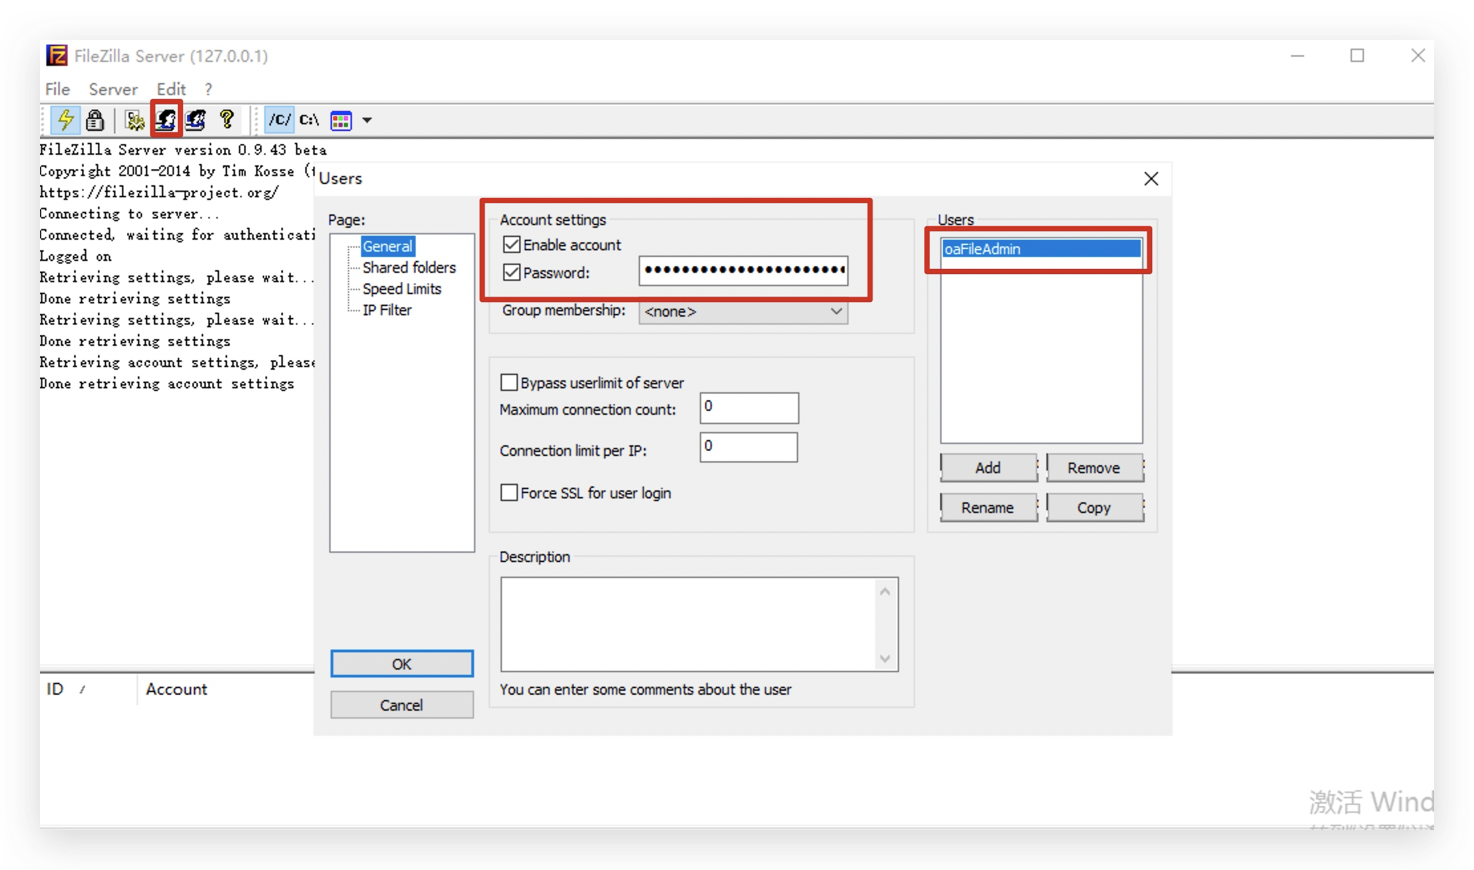This screenshot has height=870, width=1474.
Task: Toggle the server online with the lightning bolt icon
Action: 64,120
